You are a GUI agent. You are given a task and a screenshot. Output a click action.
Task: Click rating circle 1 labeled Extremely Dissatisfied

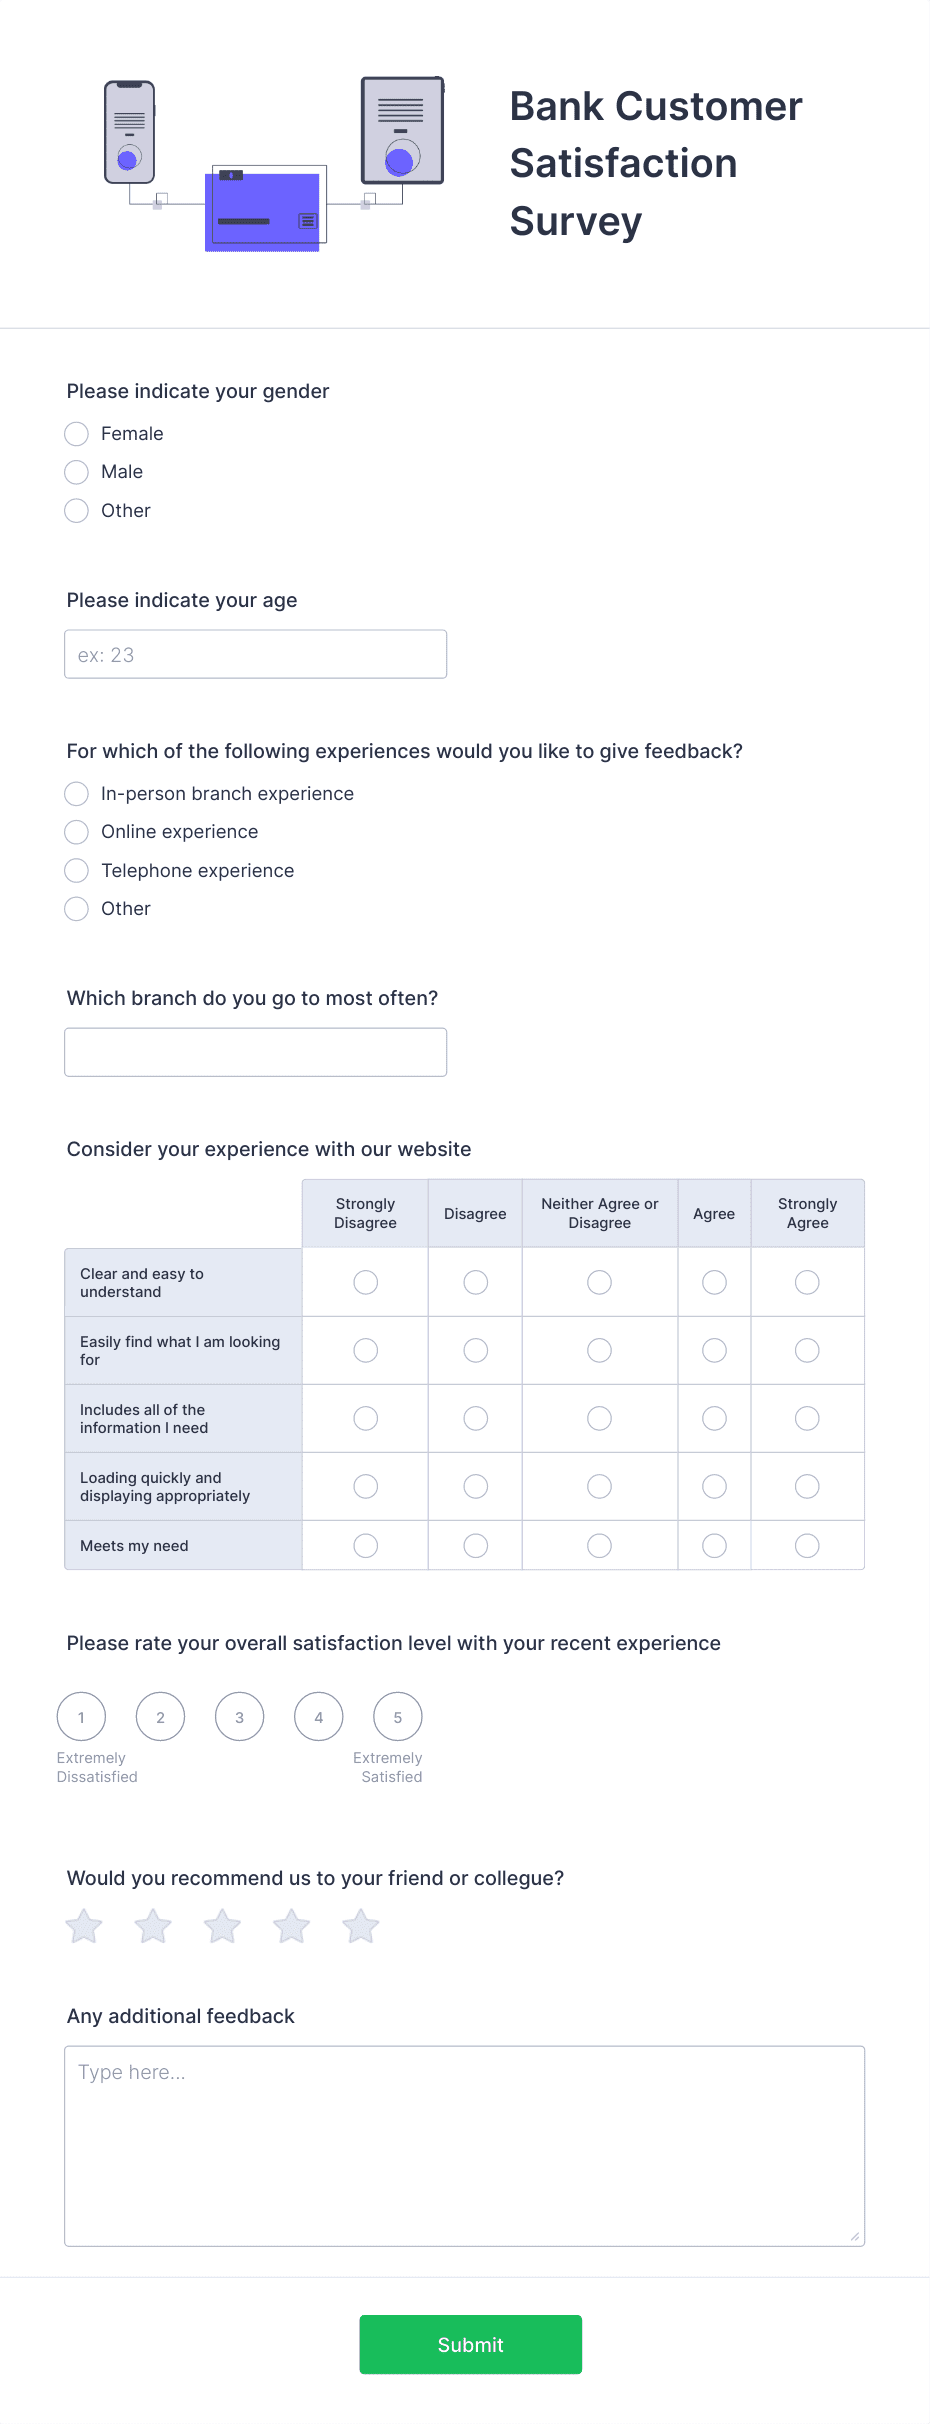pos(81,1716)
